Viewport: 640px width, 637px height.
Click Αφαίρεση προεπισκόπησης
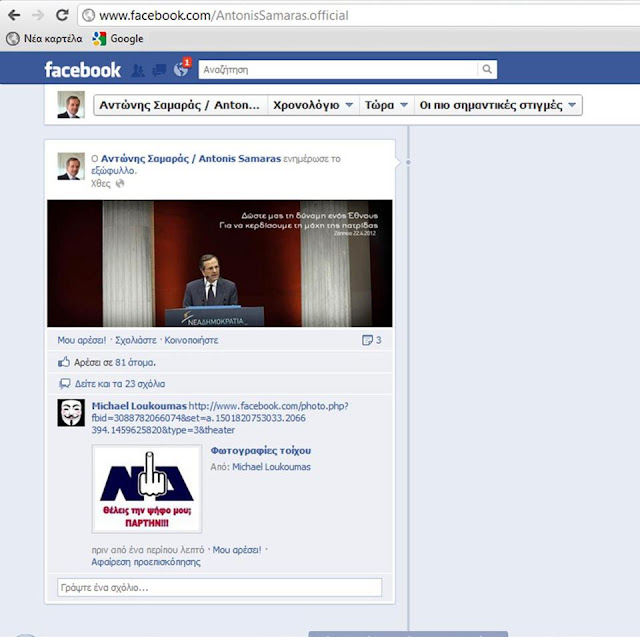[x=146, y=562]
